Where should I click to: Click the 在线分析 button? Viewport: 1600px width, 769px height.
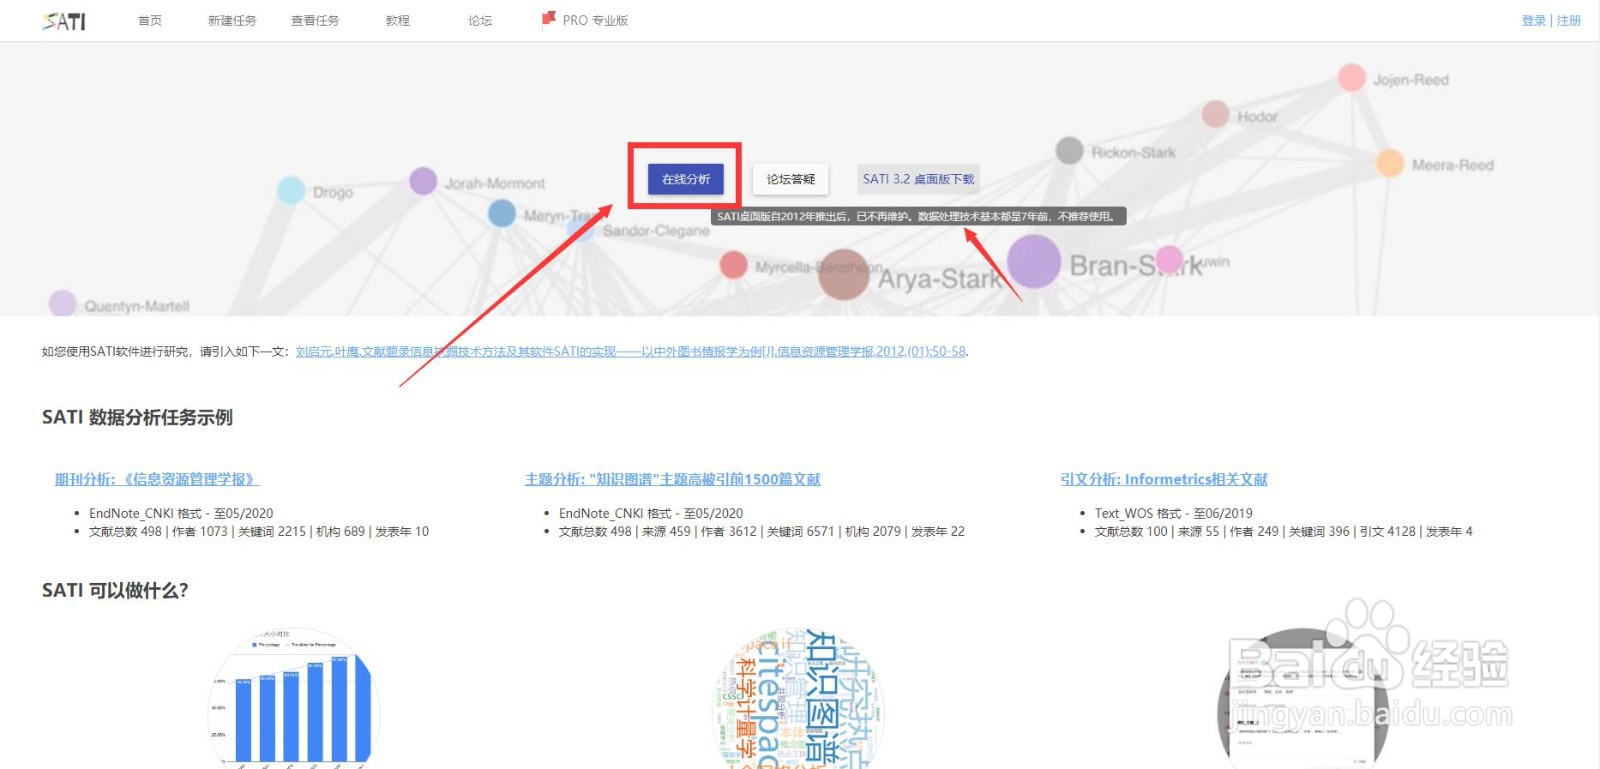pos(686,179)
